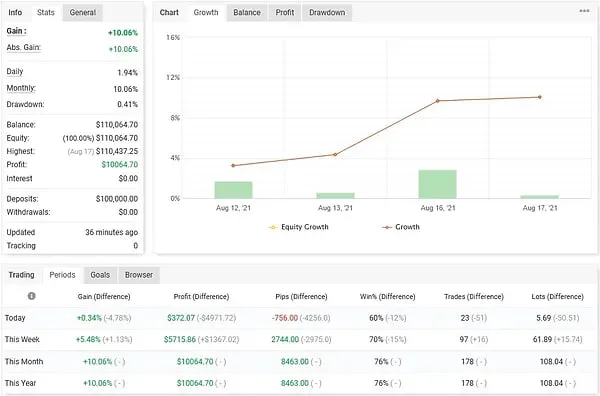Click the Trades (Difference) column header
The width and height of the screenshot is (600, 396).
click(x=474, y=297)
